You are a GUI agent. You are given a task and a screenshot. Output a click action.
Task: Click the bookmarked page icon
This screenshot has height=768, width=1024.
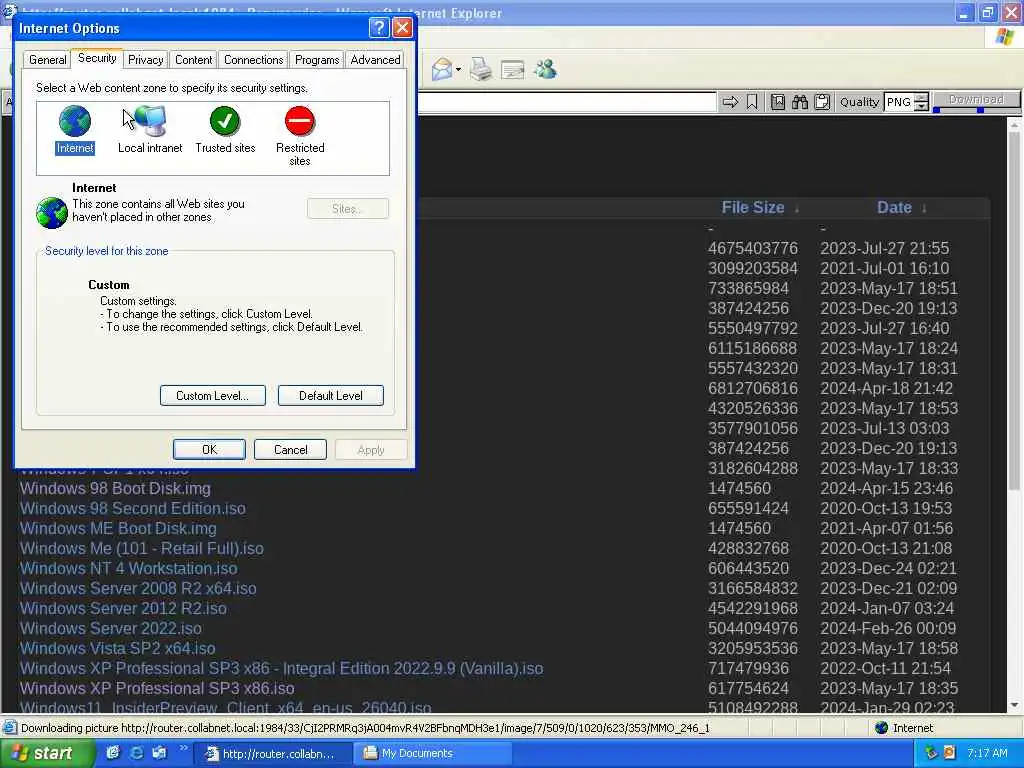pyautogui.click(x=778, y=102)
